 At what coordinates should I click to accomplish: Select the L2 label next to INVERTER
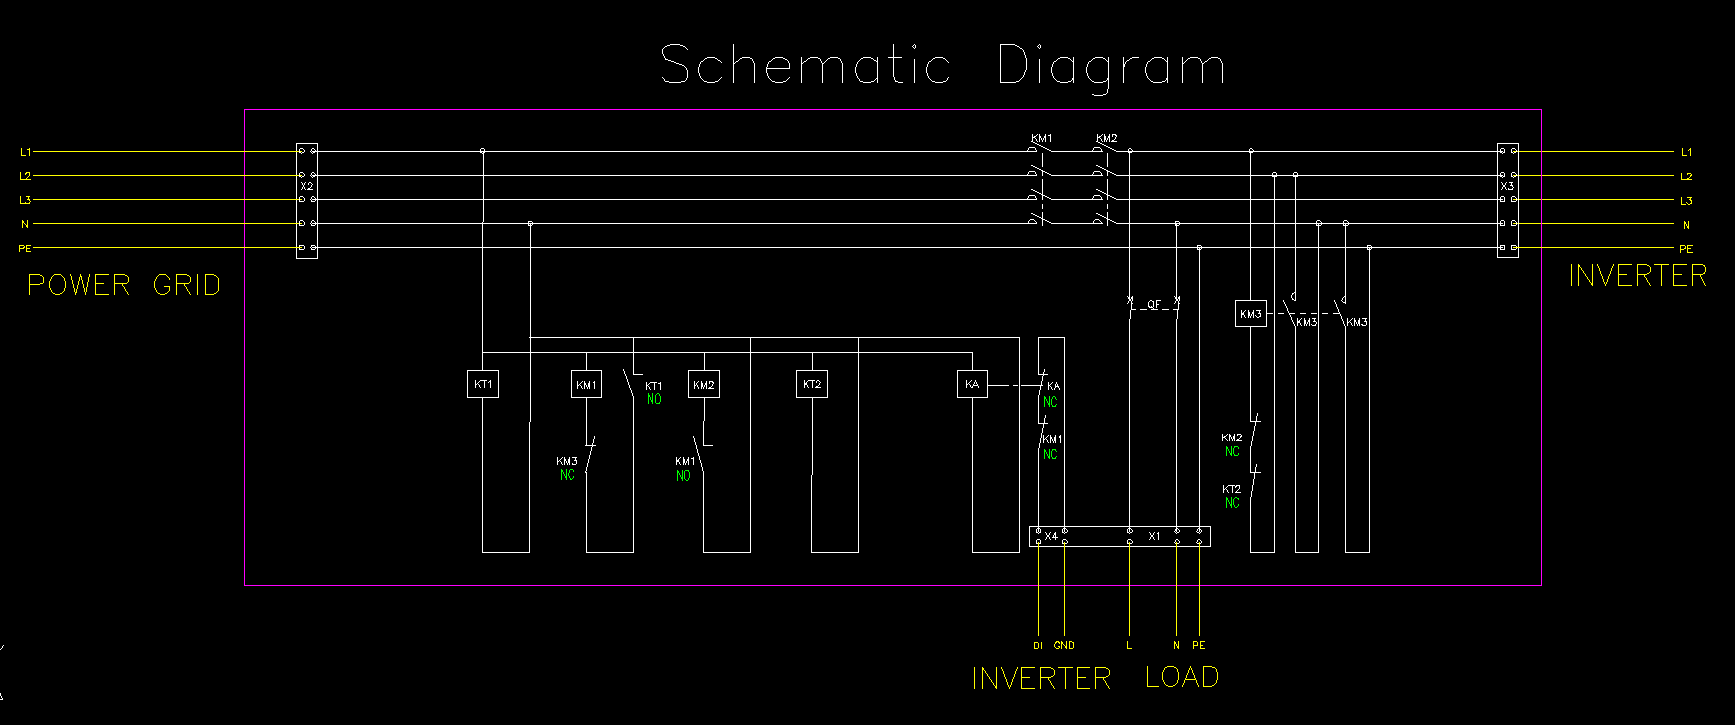point(1686,176)
